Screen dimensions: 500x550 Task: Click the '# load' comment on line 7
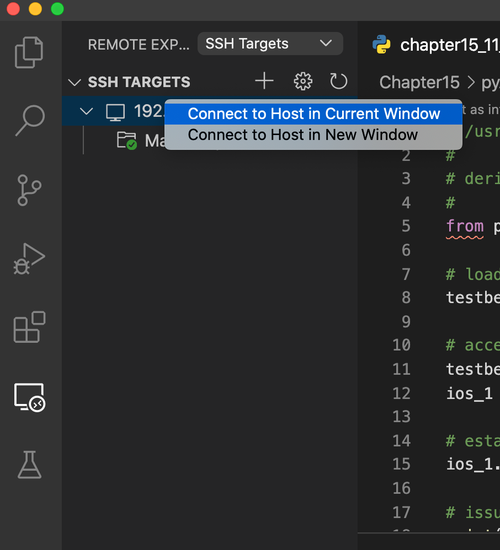tap(473, 274)
